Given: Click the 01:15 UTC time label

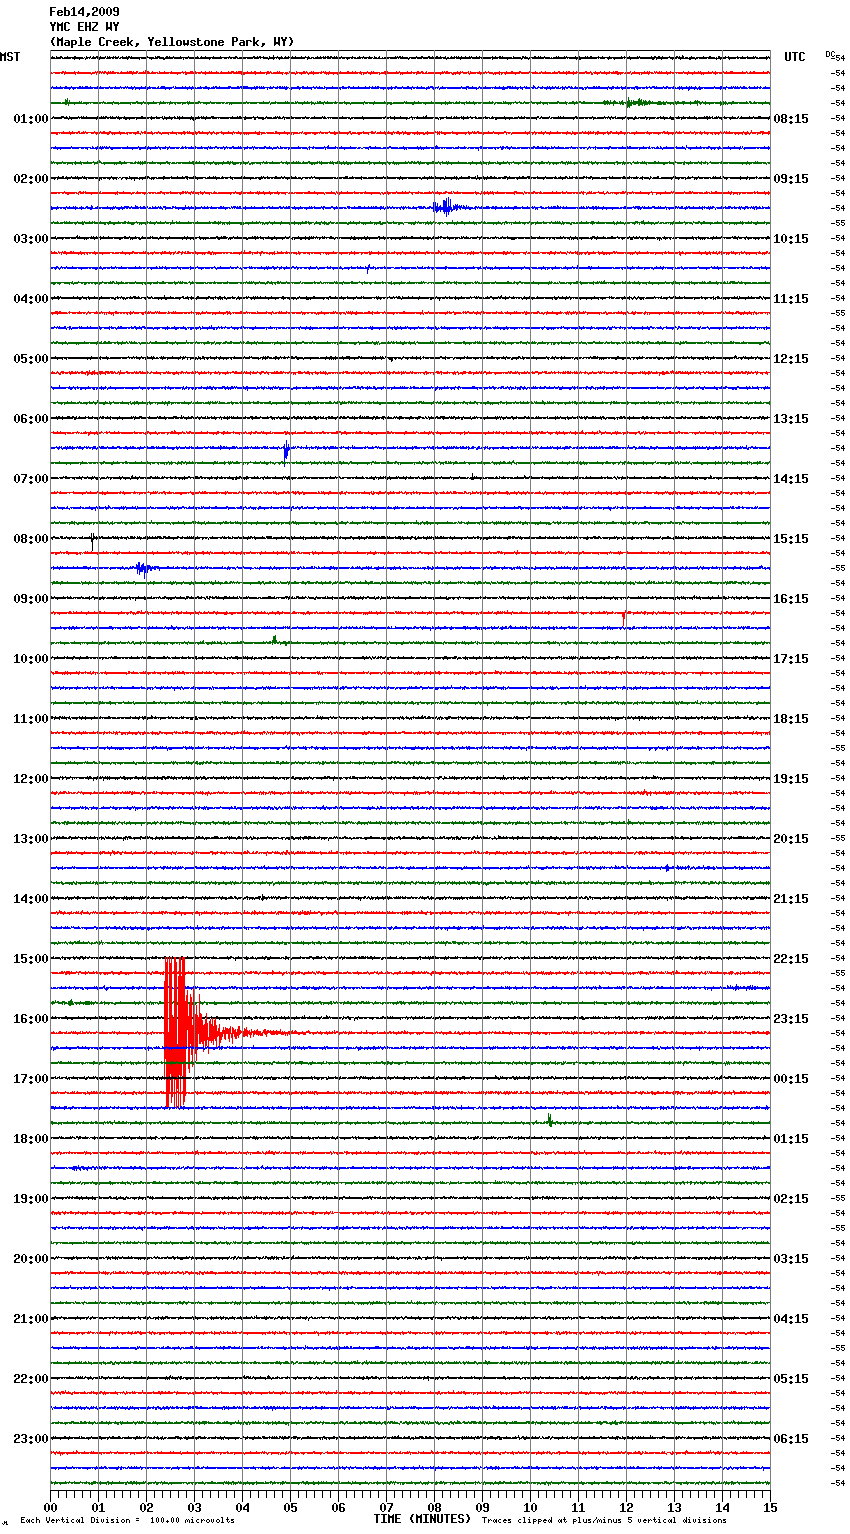Looking at the screenshot, I should tap(791, 1139).
